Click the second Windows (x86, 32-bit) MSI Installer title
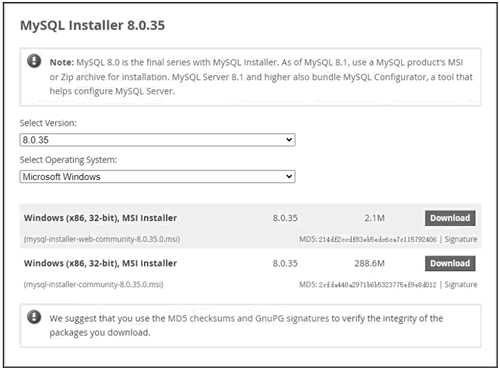The height and width of the screenshot is (370, 500). [100, 263]
